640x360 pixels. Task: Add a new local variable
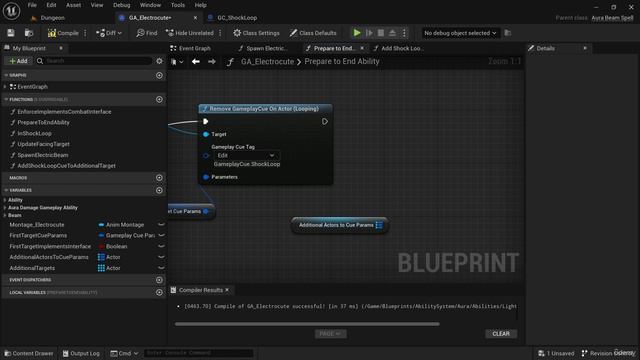159,292
